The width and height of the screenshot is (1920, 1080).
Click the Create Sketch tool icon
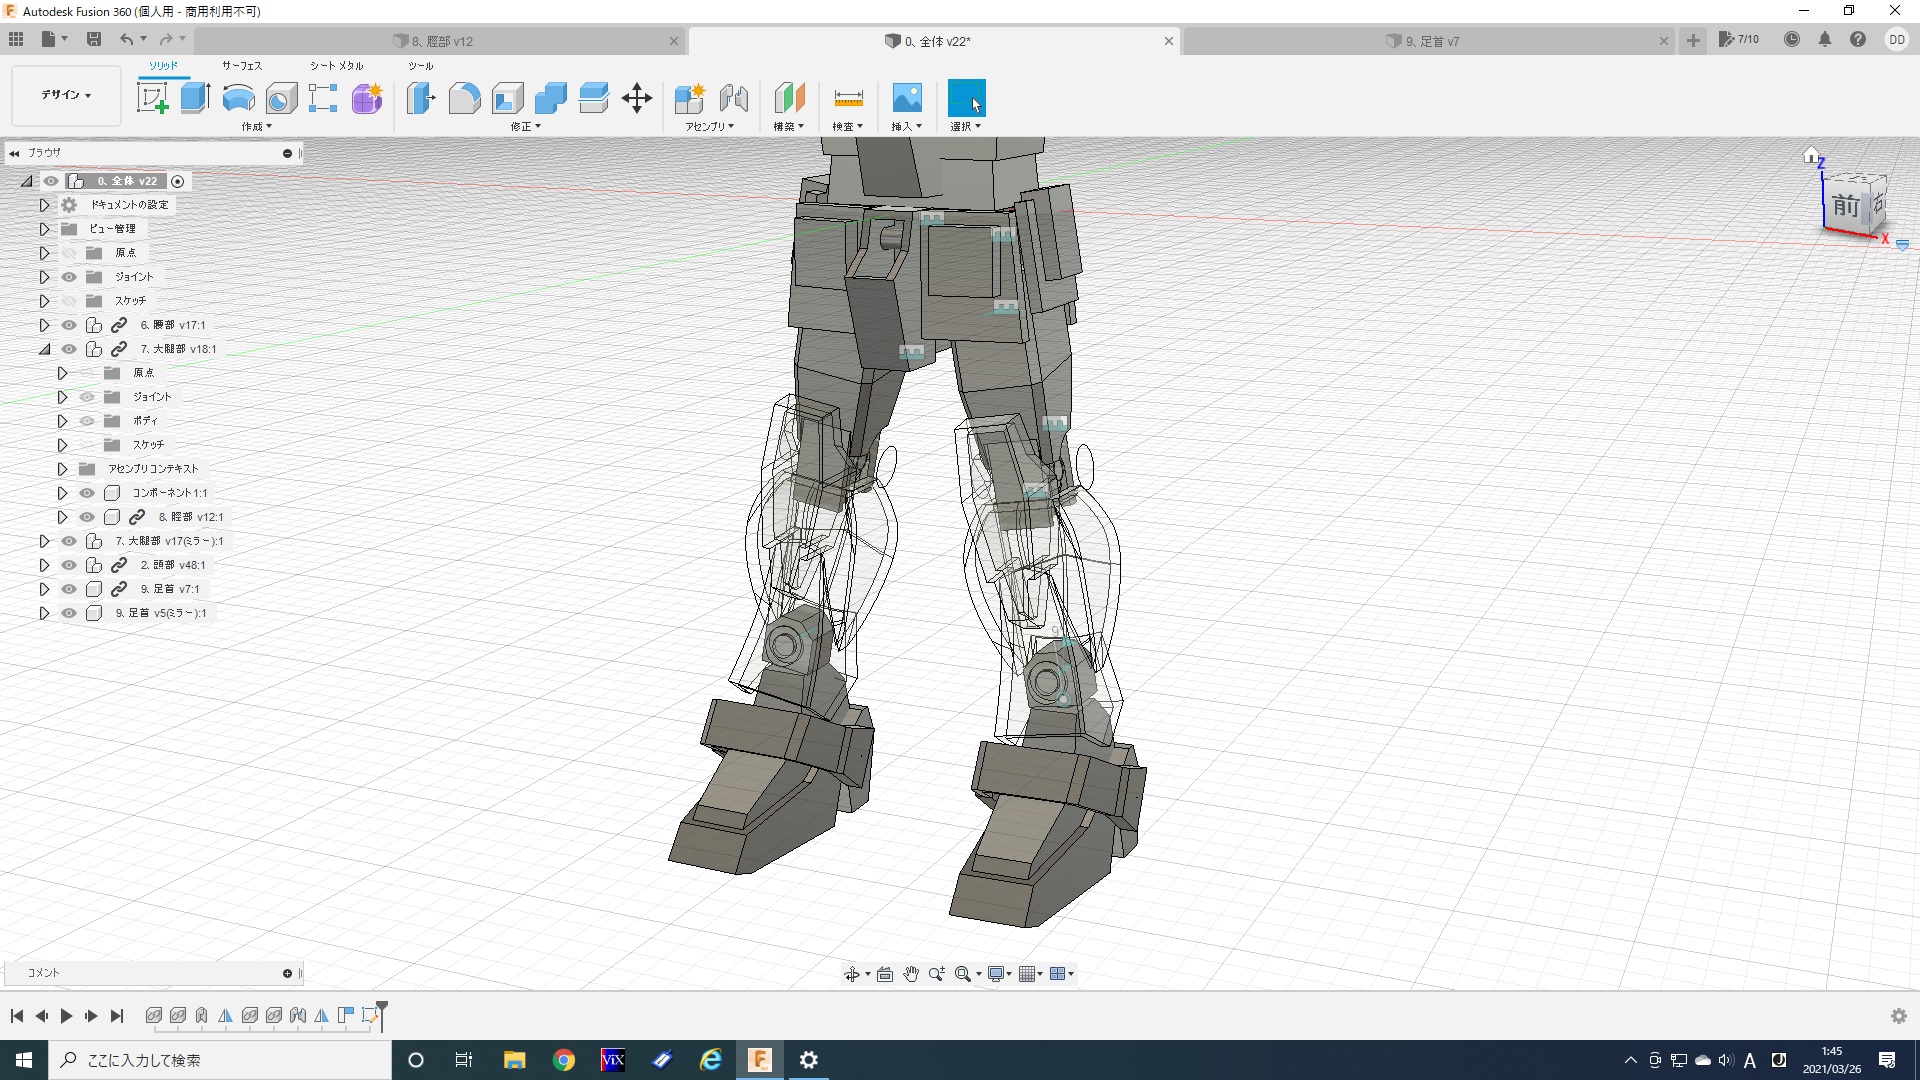(x=152, y=98)
